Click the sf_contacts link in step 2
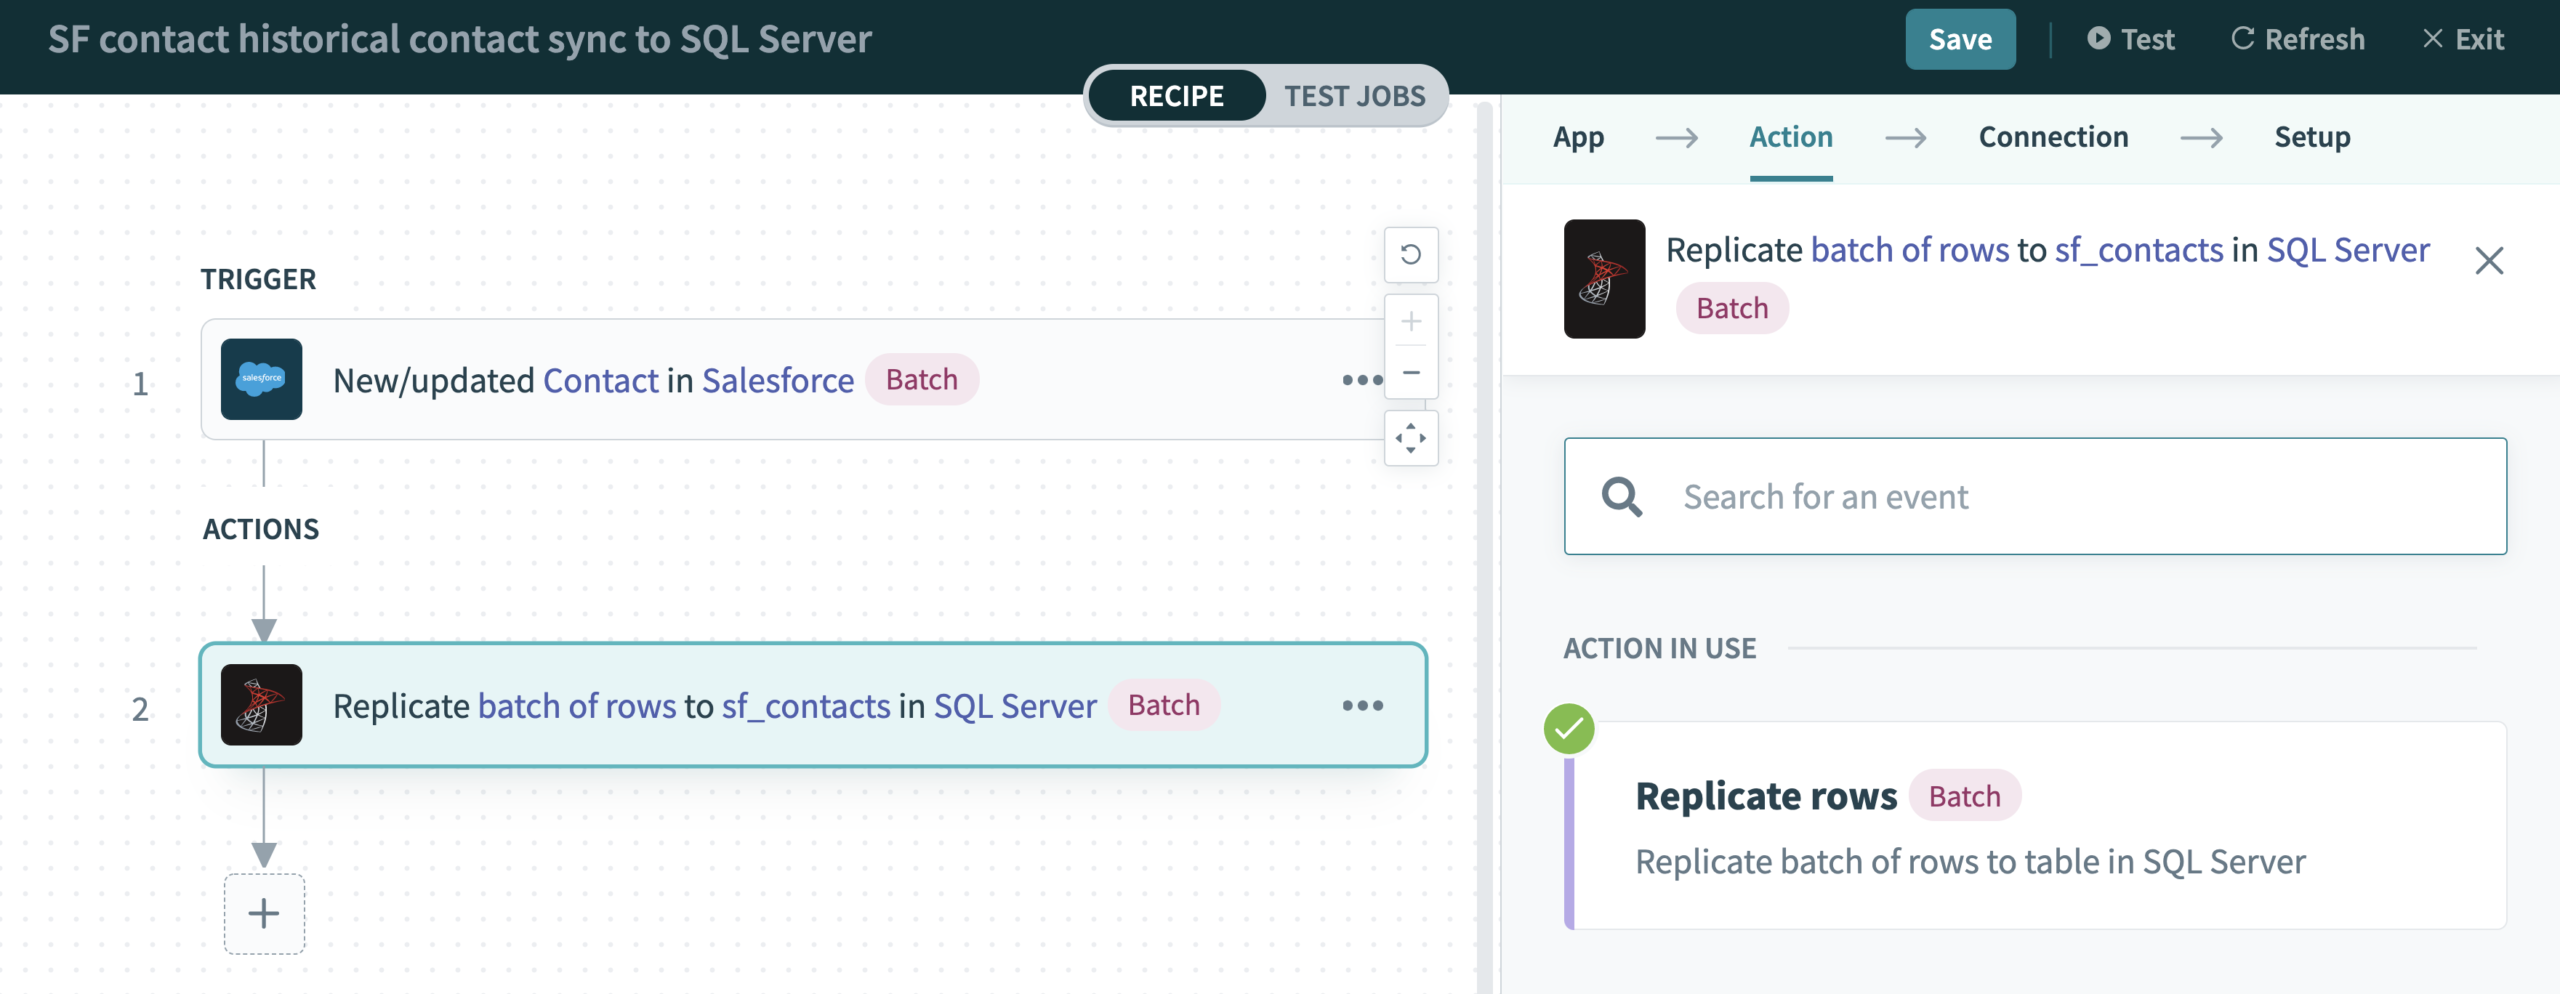The image size is (2560, 994). (x=806, y=707)
